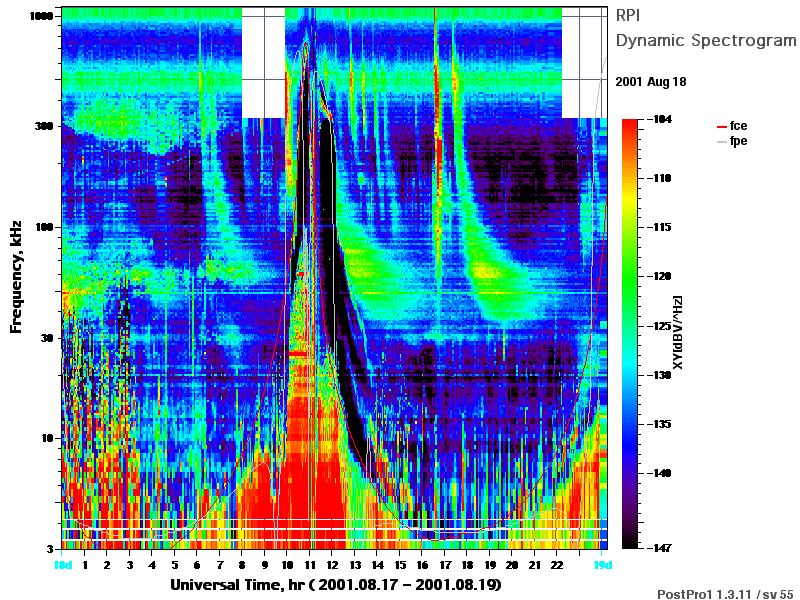Click the PostPro1 version text

pyautogui.click(x=725, y=594)
